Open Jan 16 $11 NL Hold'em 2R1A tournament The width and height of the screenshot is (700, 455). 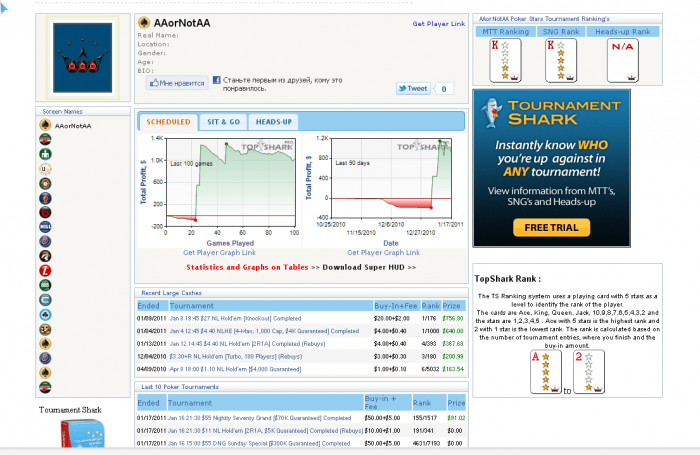[x=265, y=430]
